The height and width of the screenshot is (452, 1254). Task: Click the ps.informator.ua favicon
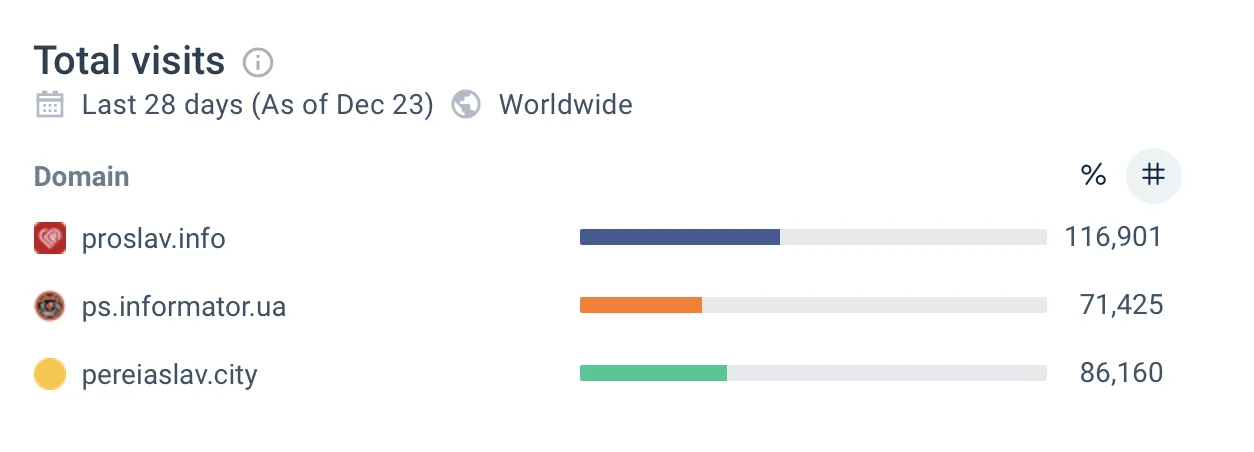tap(50, 306)
